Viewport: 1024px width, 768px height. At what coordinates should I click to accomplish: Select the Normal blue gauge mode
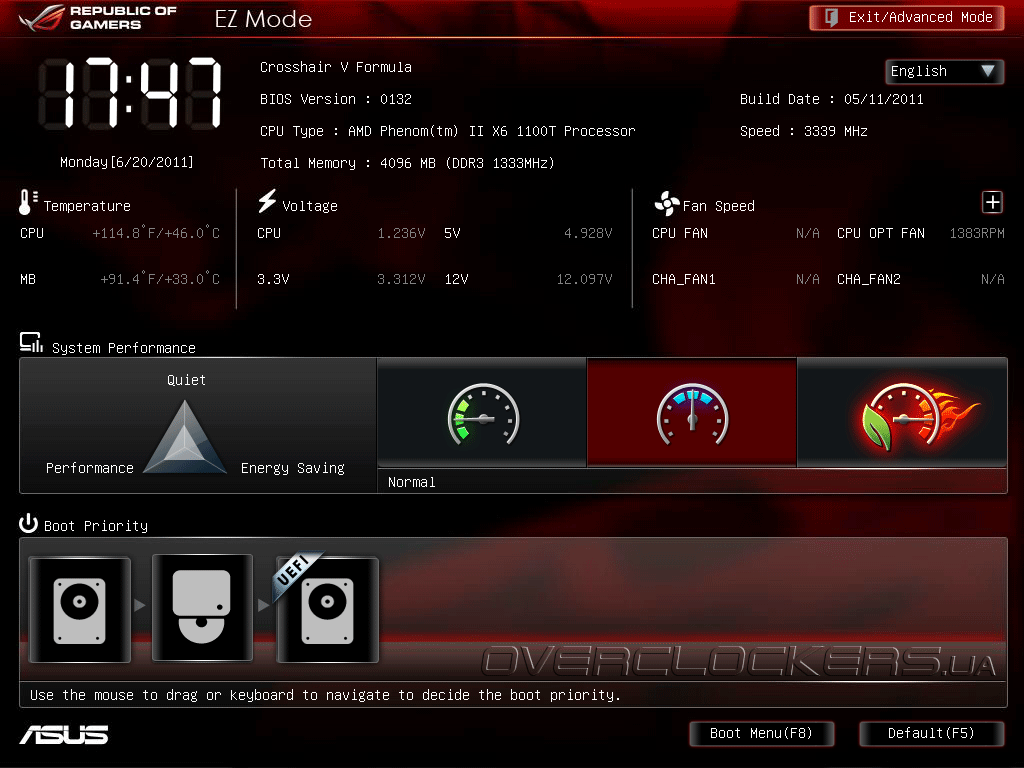692,413
